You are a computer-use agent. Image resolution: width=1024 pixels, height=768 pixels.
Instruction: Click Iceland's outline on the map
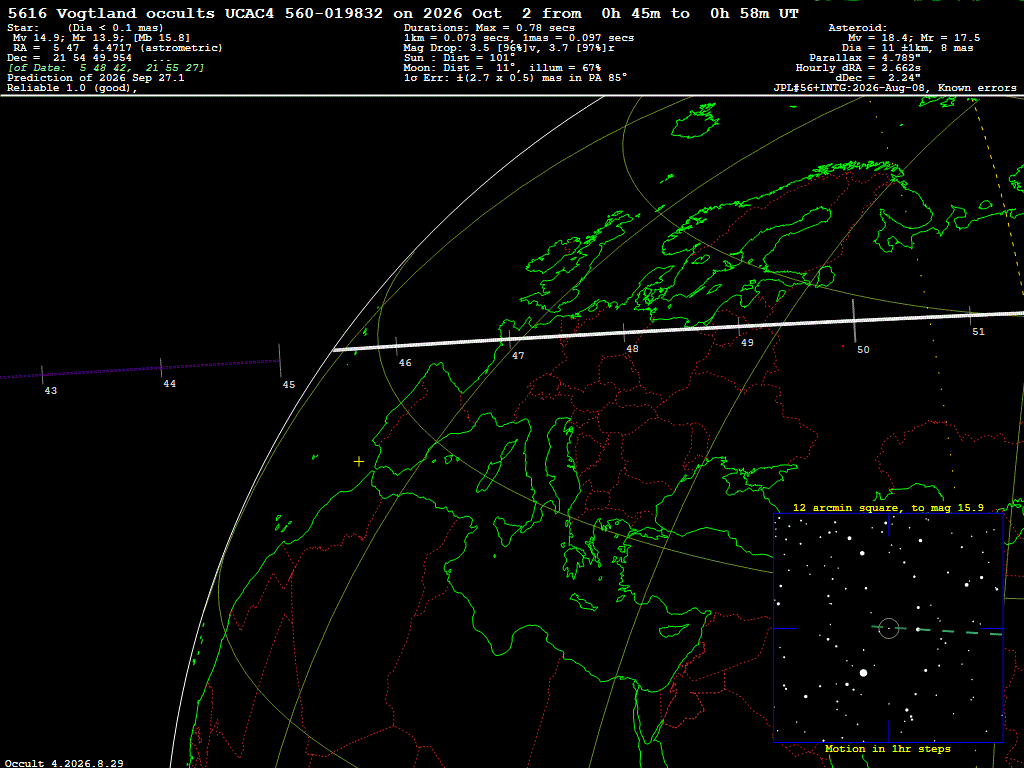point(696,120)
